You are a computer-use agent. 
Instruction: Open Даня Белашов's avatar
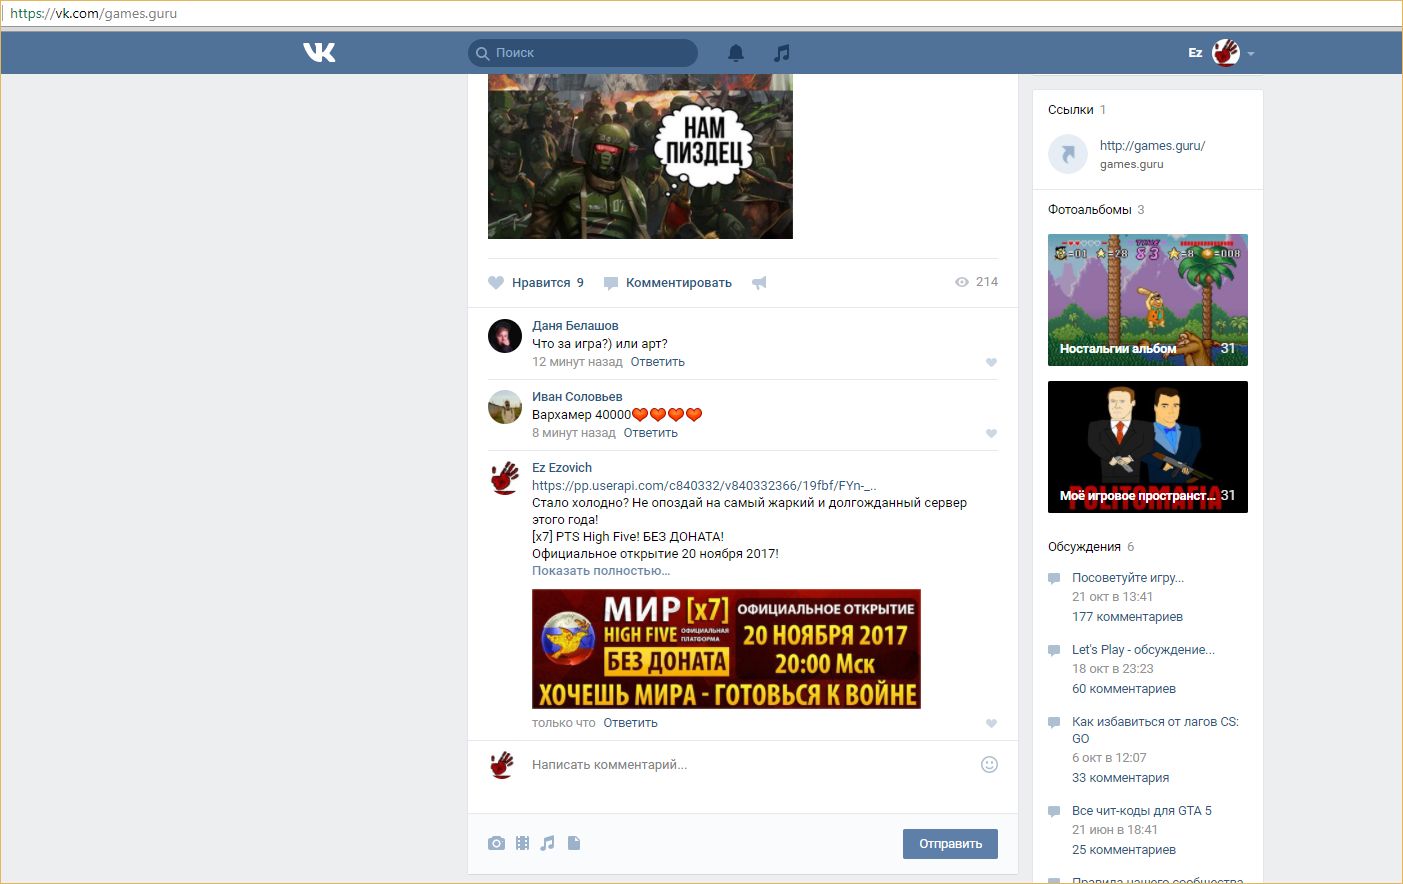pyautogui.click(x=505, y=336)
